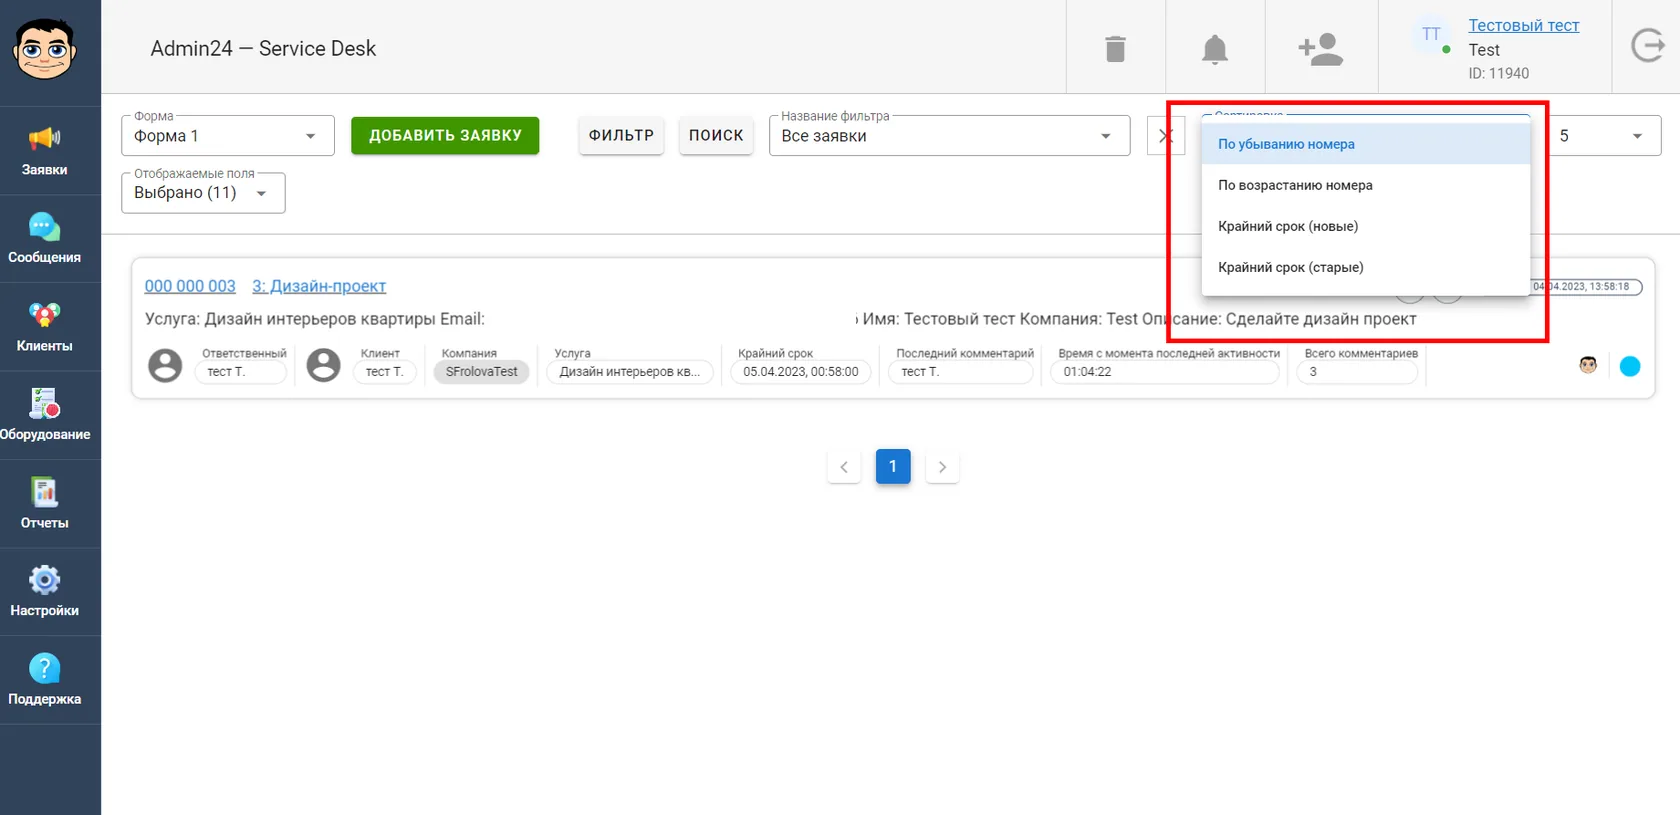Viewport: 1680px width, 815px height.
Task: Click the blue status color circle
Action: (1630, 366)
